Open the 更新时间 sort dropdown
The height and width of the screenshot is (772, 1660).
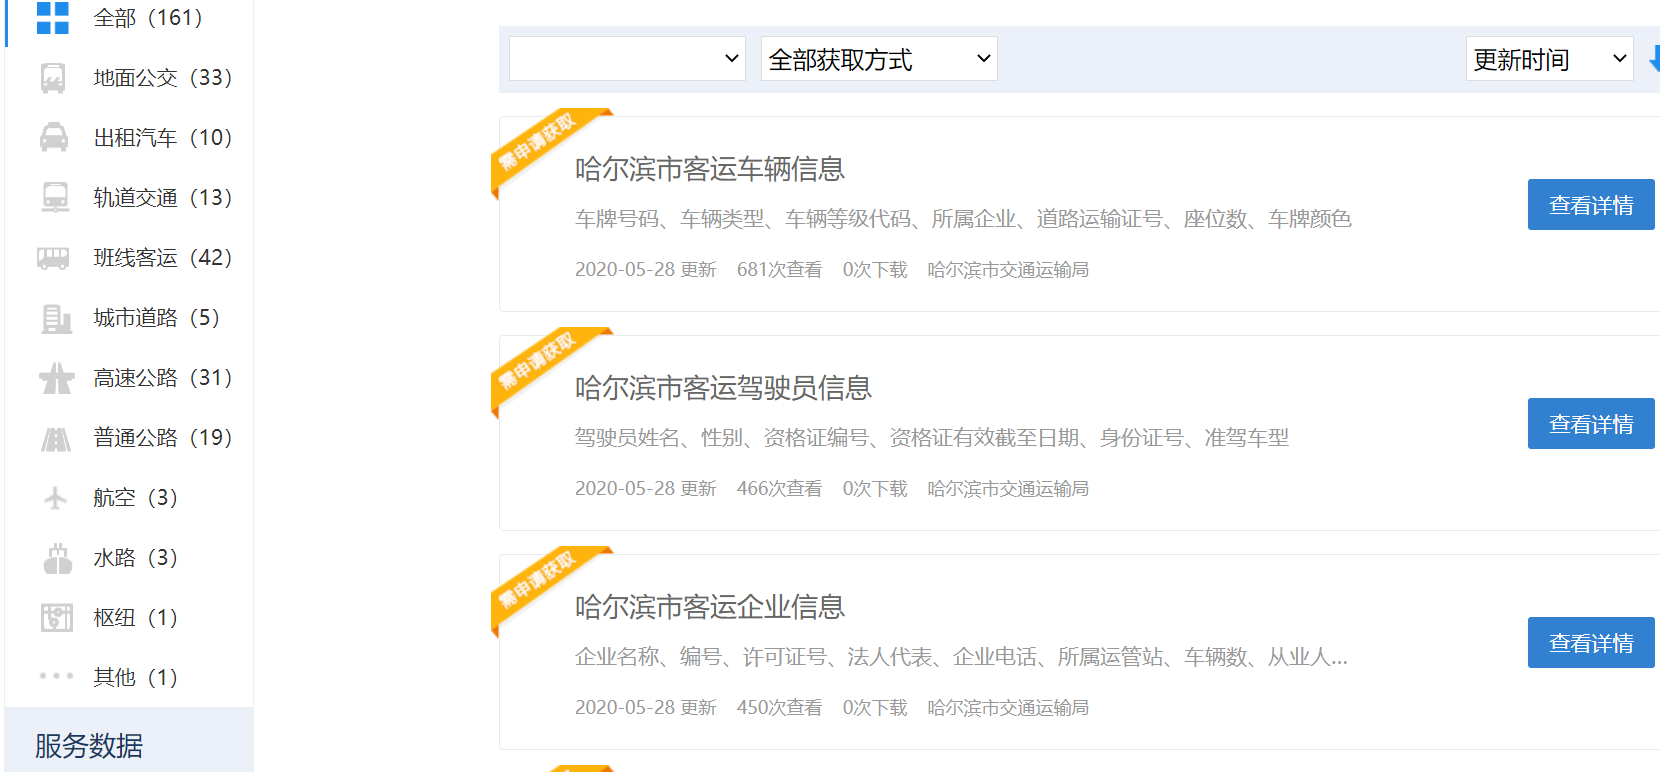pyautogui.click(x=1549, y=59)
